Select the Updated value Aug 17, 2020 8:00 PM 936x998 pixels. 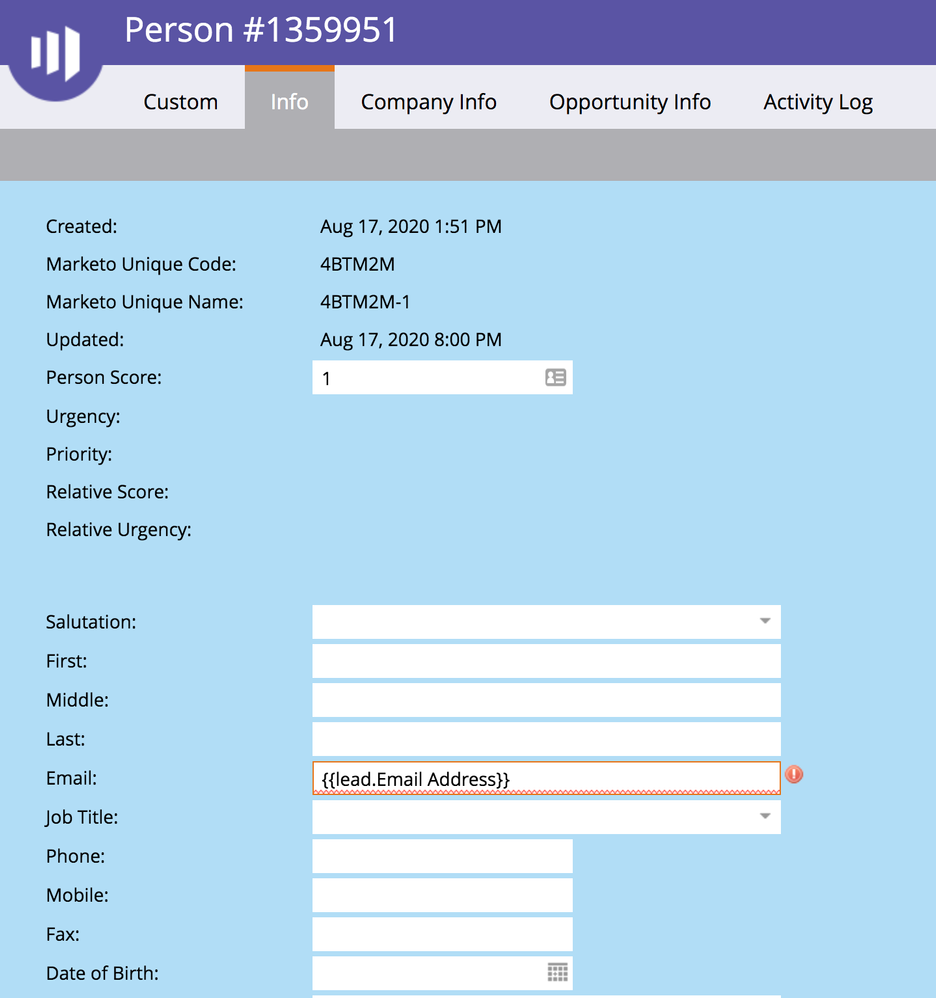(x=410, y=340)
